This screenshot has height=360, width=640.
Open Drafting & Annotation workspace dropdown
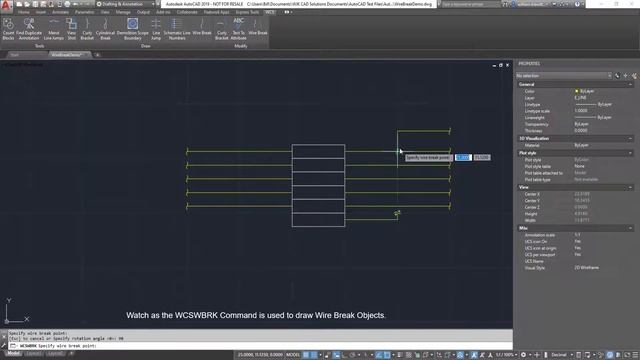(x=126, y=4)
